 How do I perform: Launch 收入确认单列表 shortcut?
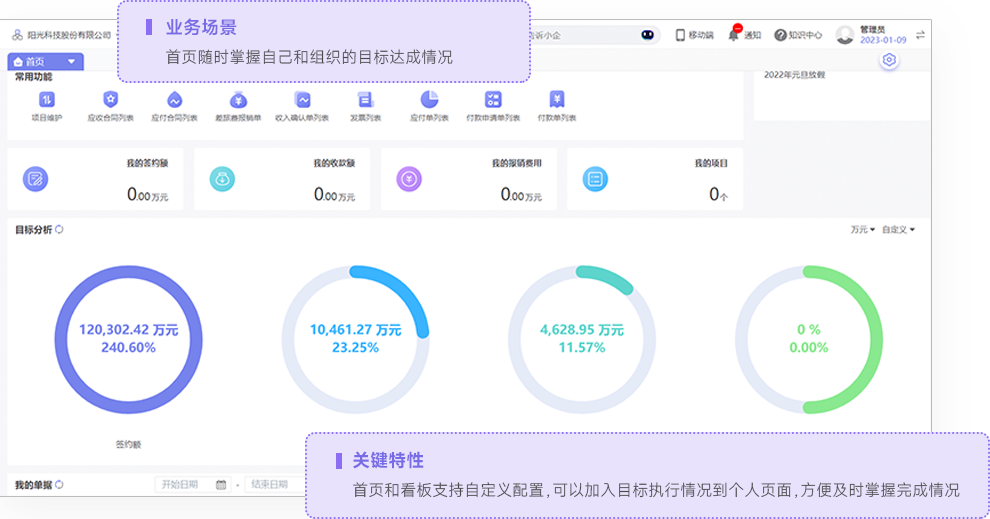(302, 100)
